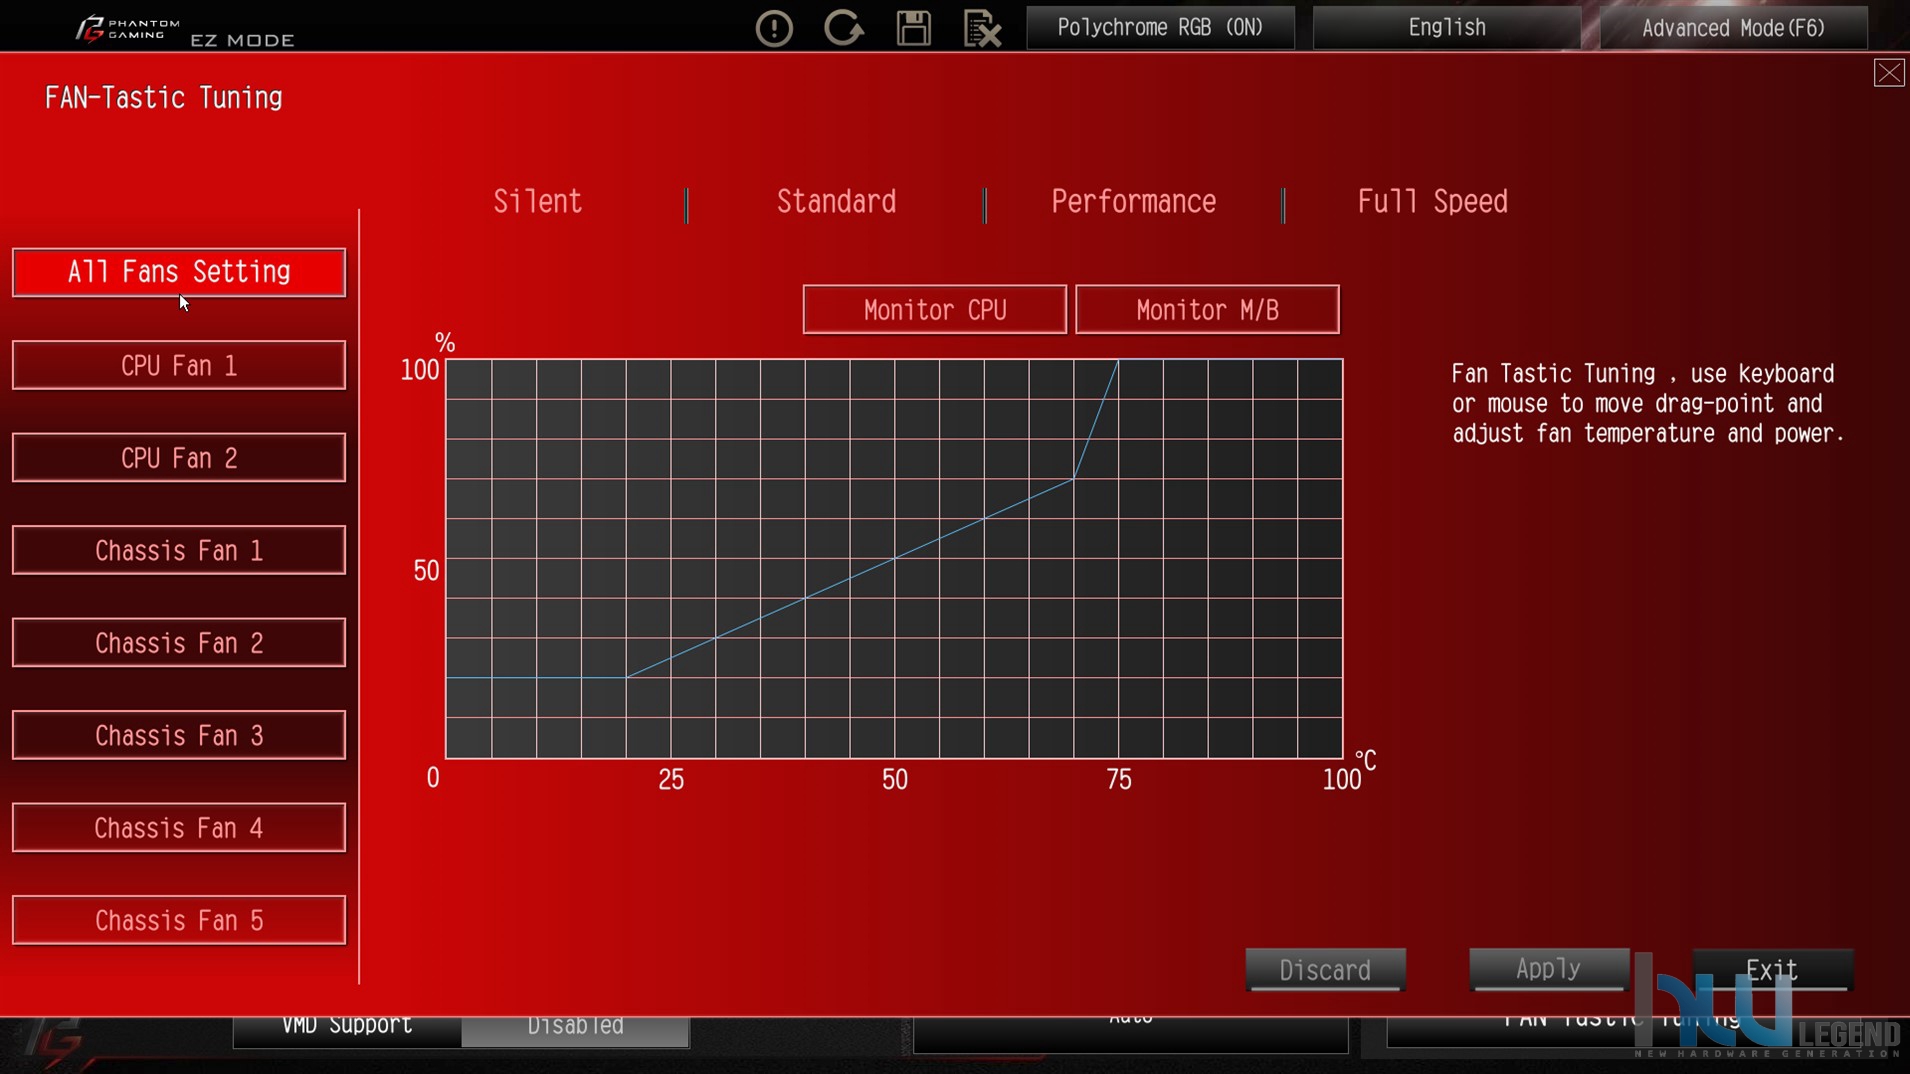This screenshot has width=1910, height=1074.
Task: Select Chassis Fan 4
Action: 179,828
